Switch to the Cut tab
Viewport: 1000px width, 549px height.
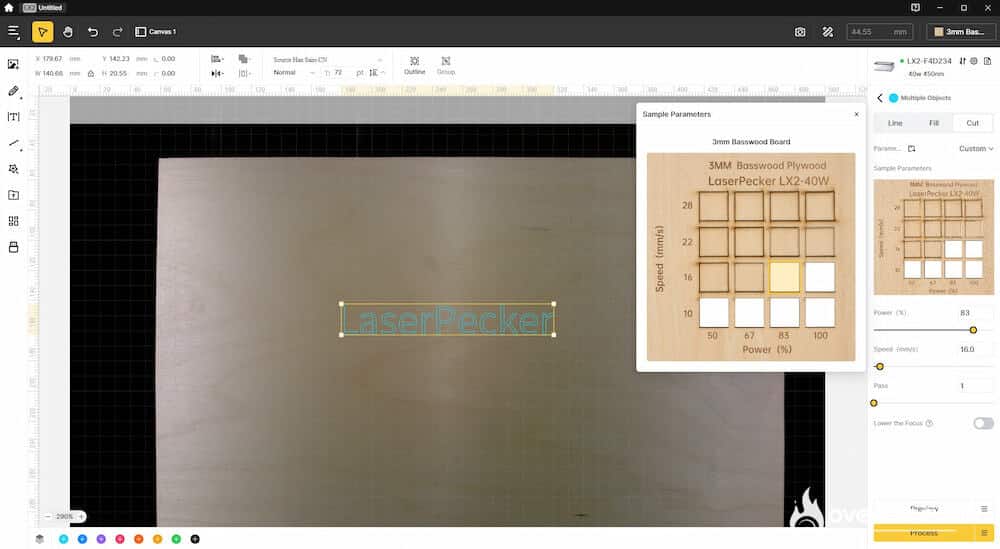pyautogui.click(x=973, y=123)
